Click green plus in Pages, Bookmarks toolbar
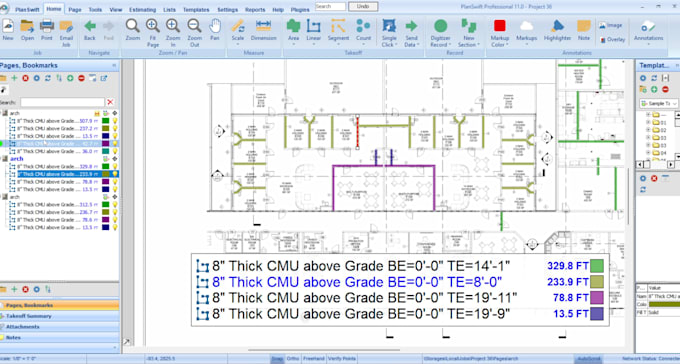This screenshot has width=680, height=364. pos(14,78)
